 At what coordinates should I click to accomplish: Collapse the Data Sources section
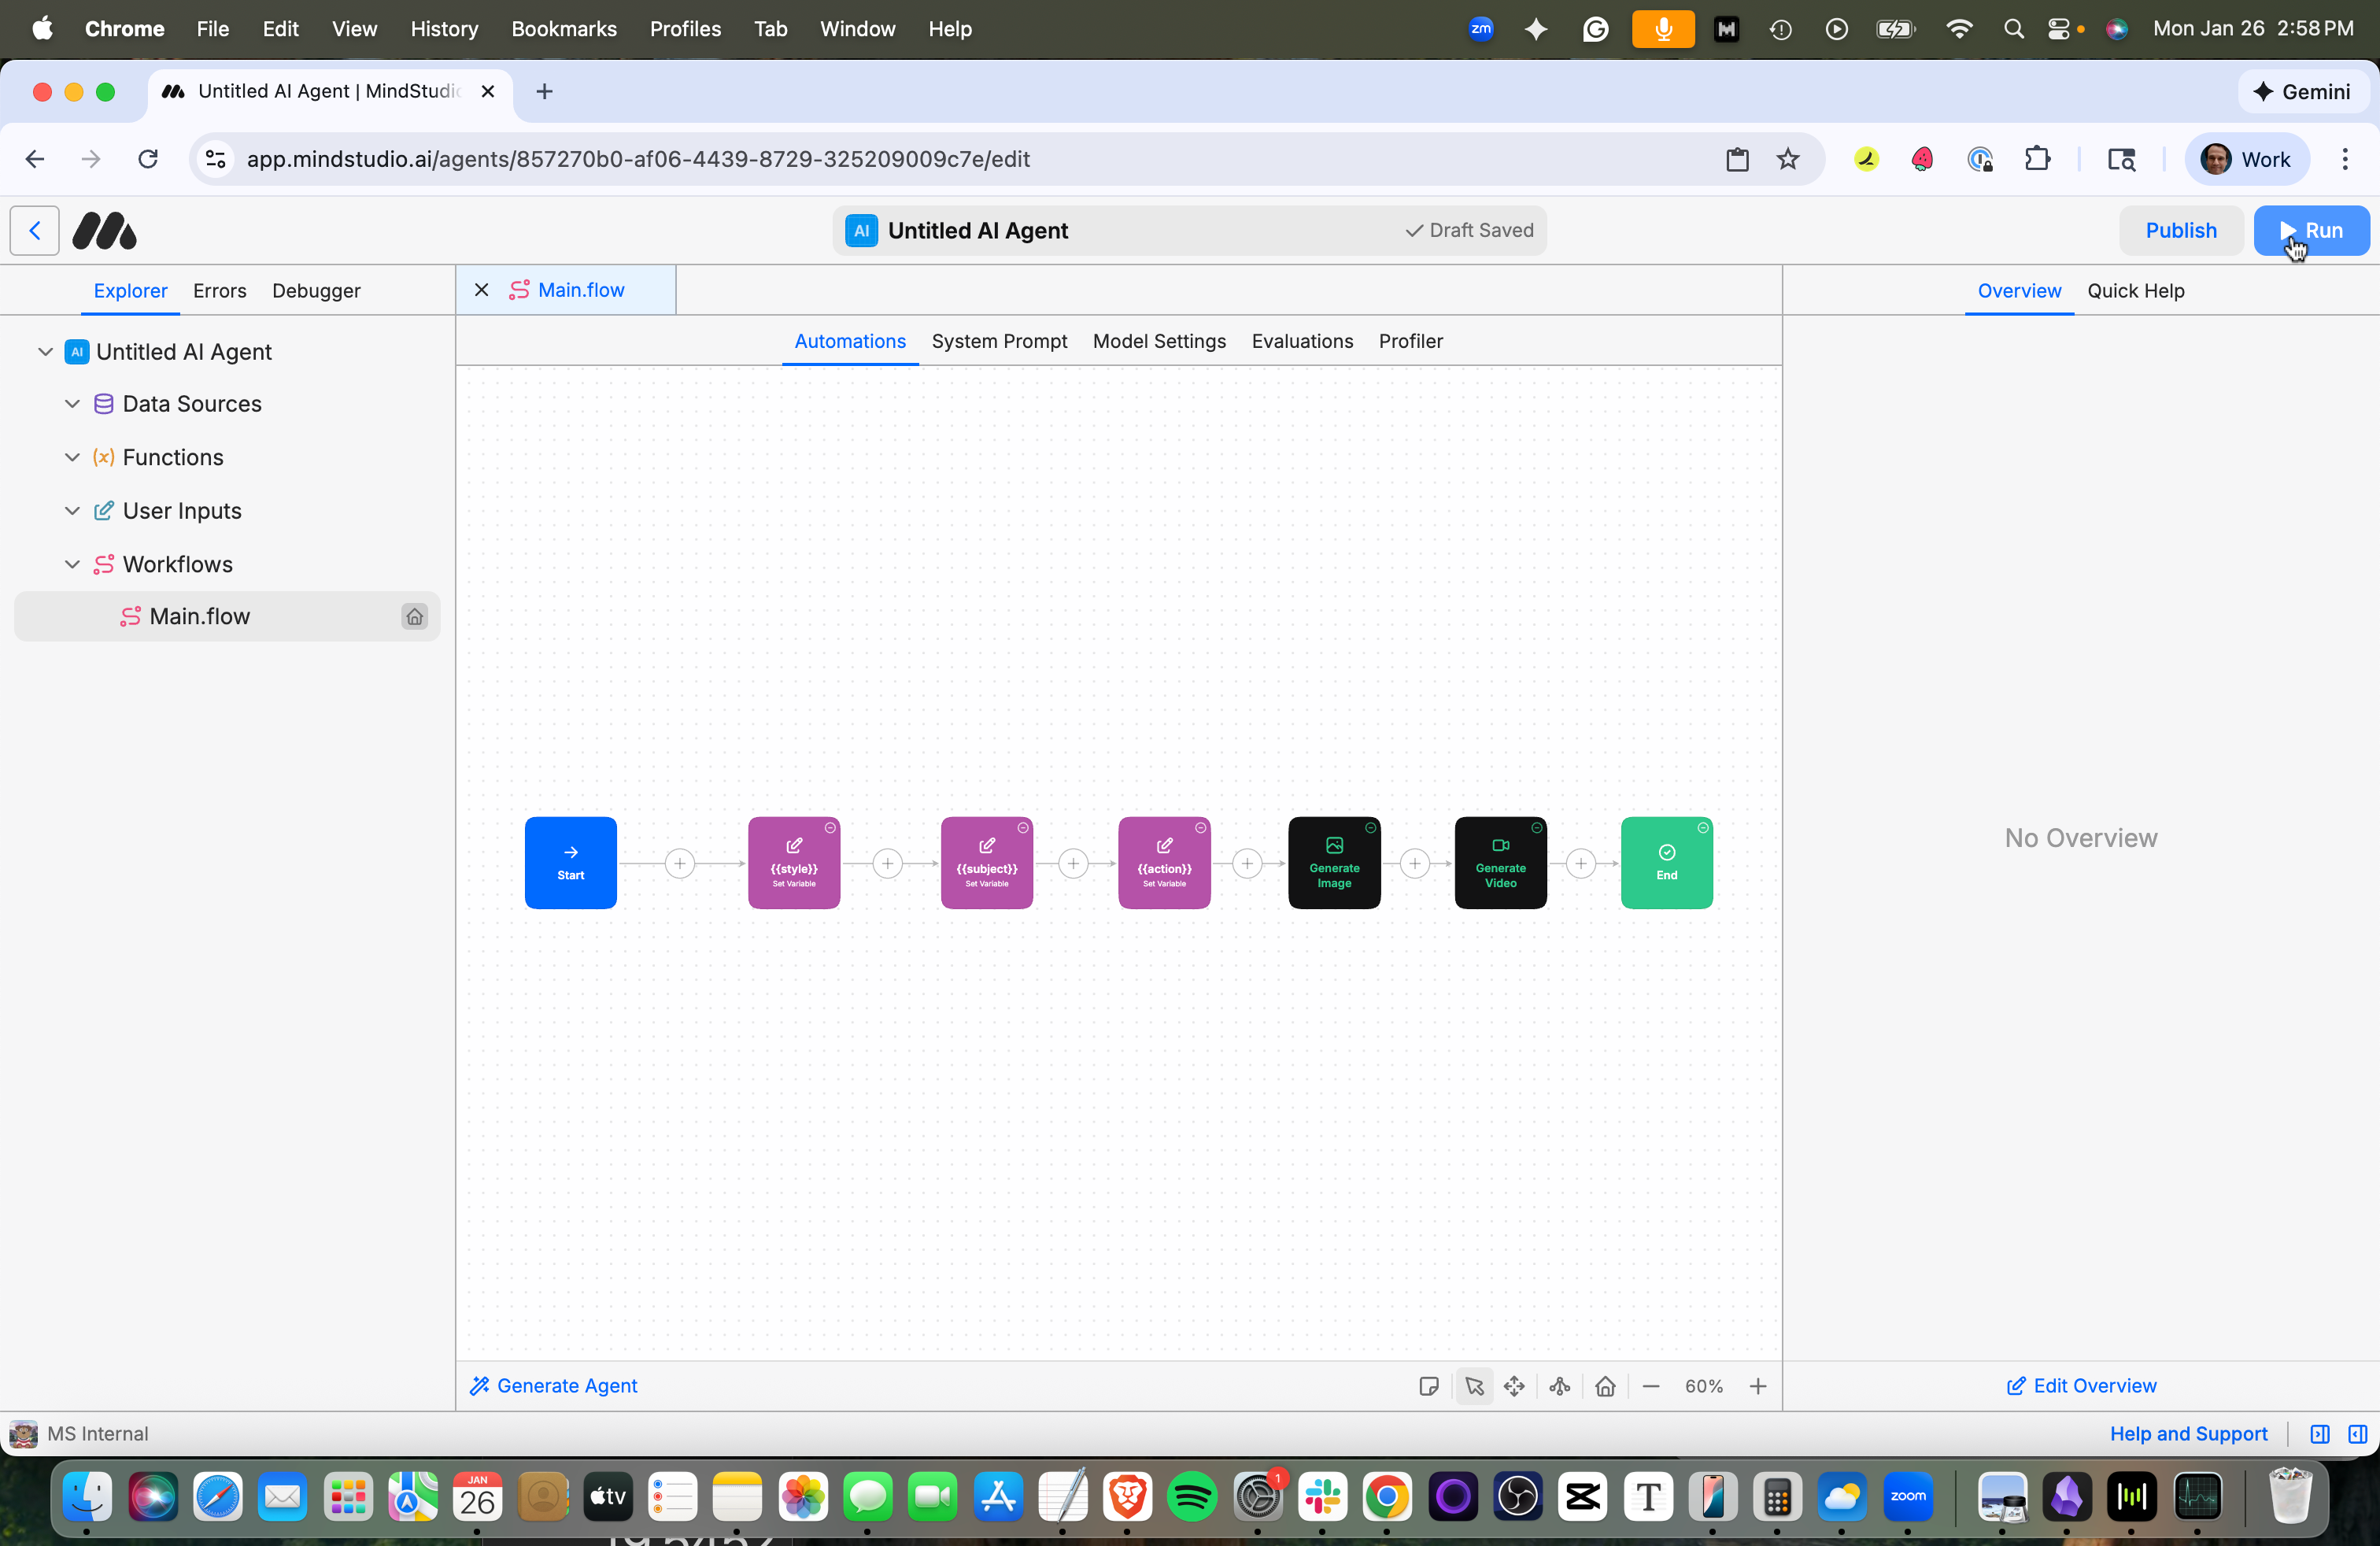pyautogui.click(x=72, y=404)
